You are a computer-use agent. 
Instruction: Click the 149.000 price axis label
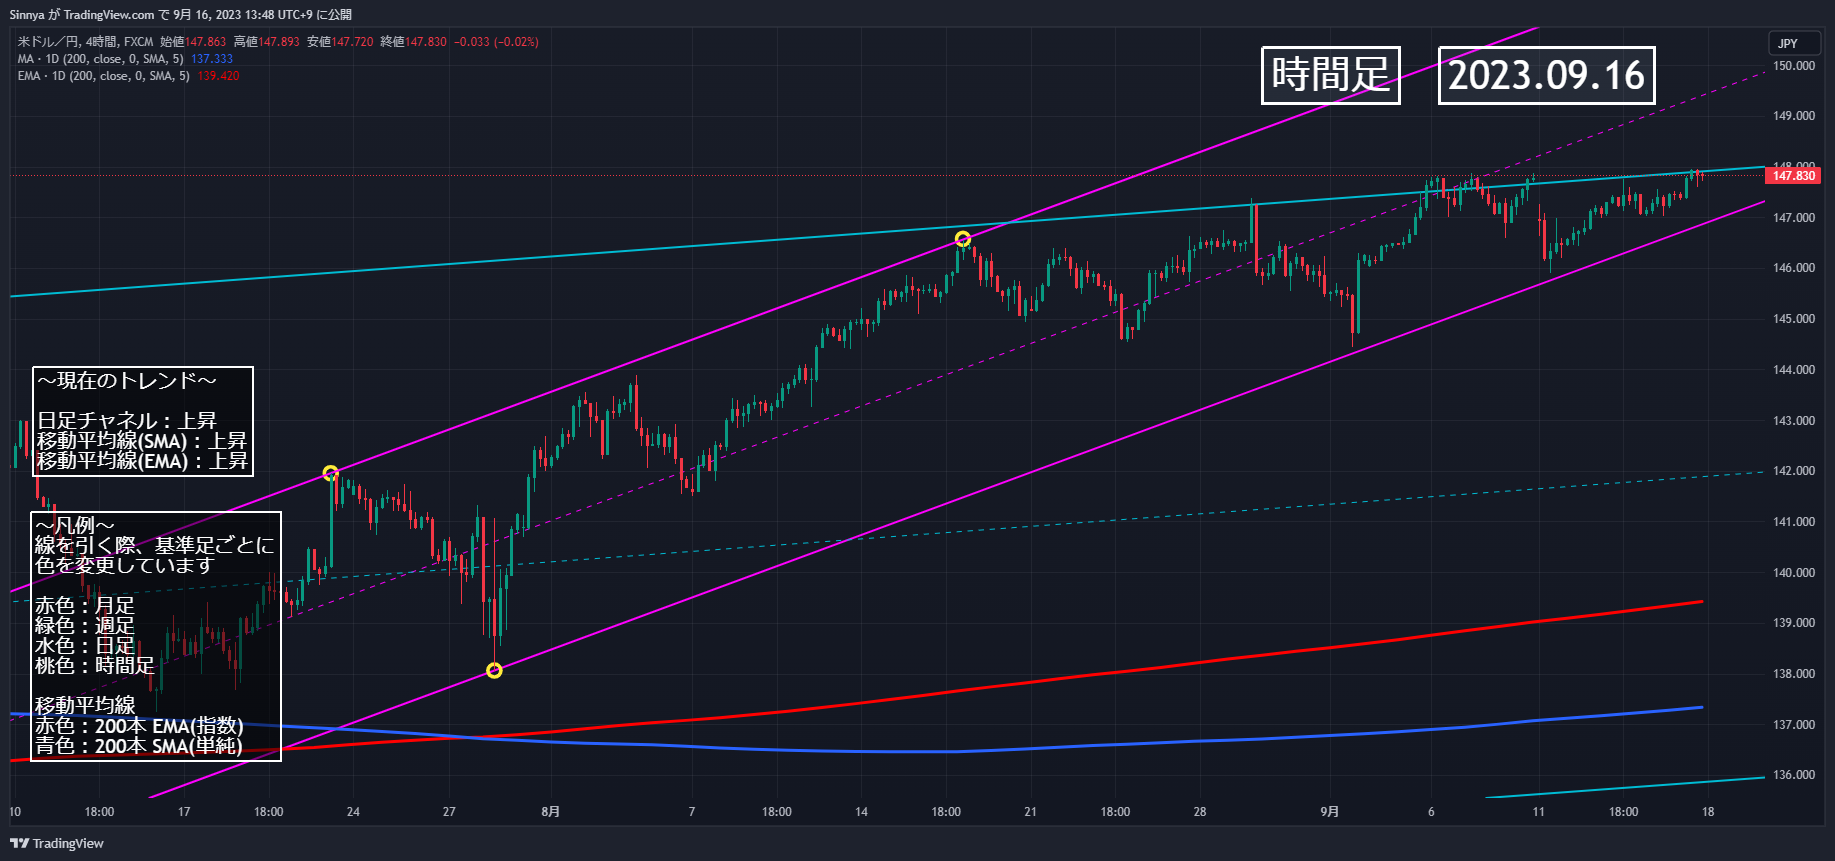tap(1794, 116)
